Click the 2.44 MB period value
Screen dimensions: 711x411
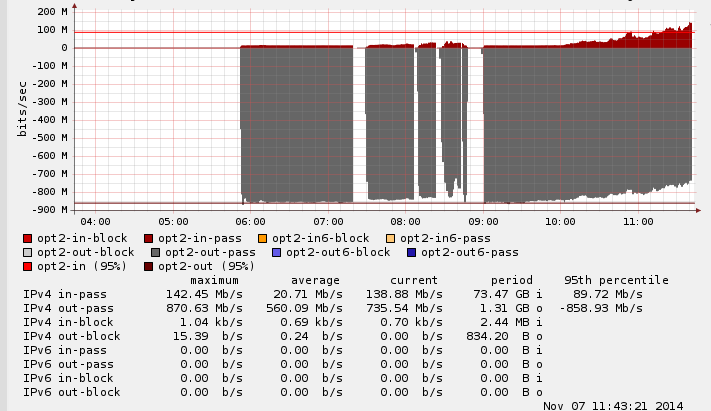(x=505, y=323)
